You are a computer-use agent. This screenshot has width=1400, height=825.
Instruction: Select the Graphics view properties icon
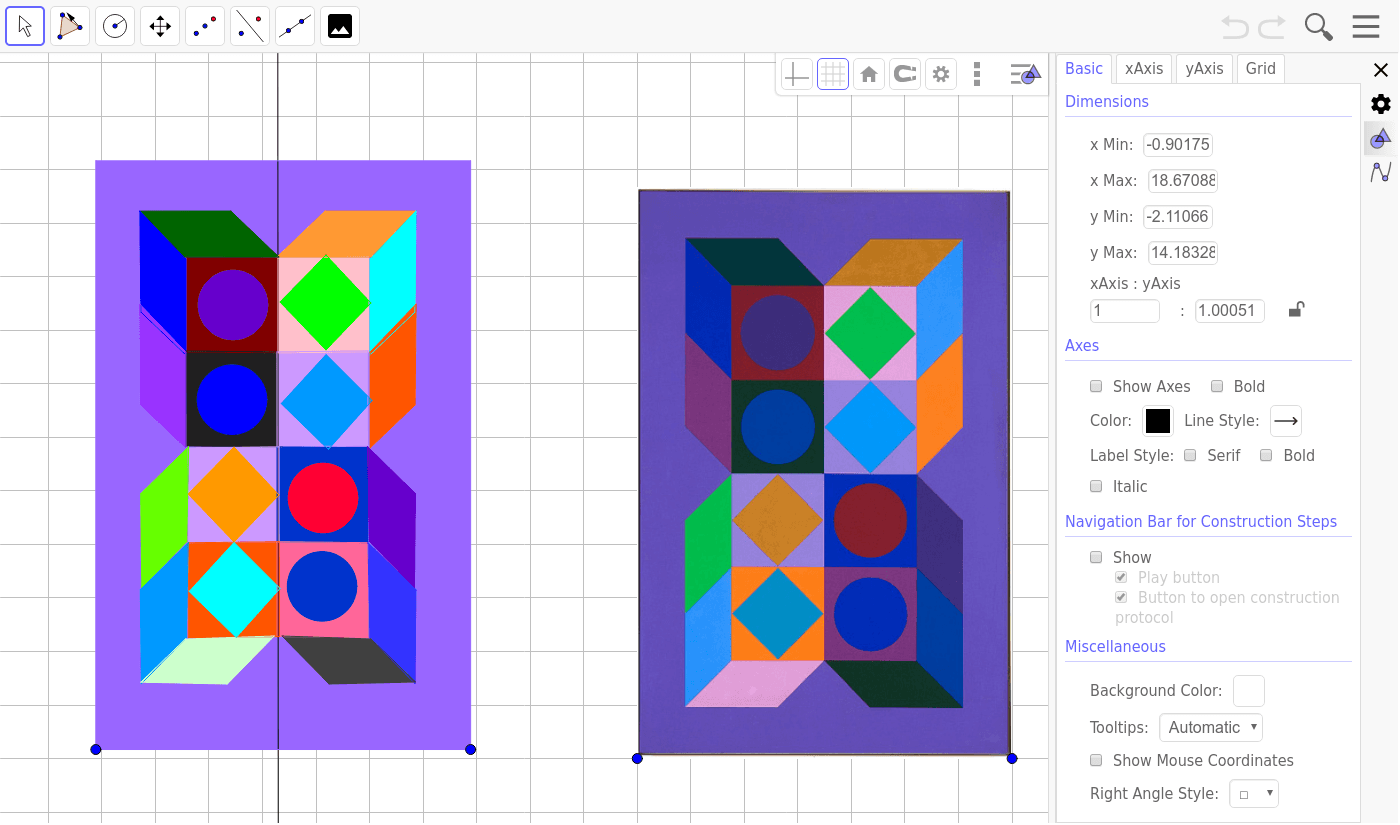pyautogui.click(x=1381, y=138)
